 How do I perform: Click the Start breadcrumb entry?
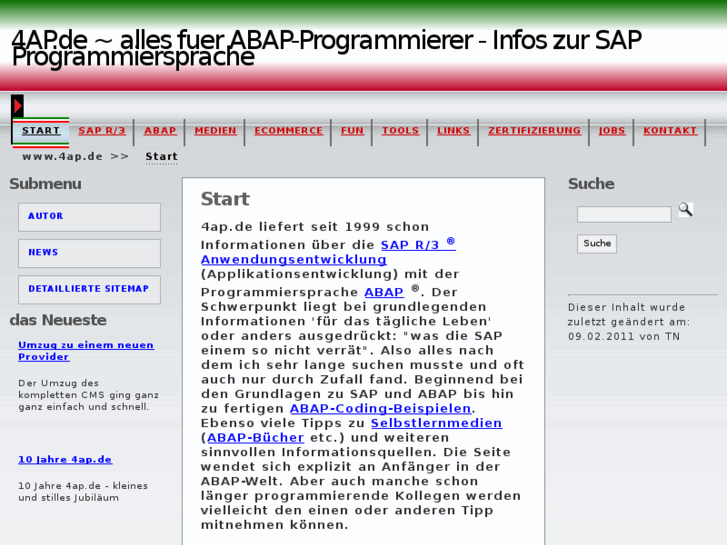tap(161, 157)
